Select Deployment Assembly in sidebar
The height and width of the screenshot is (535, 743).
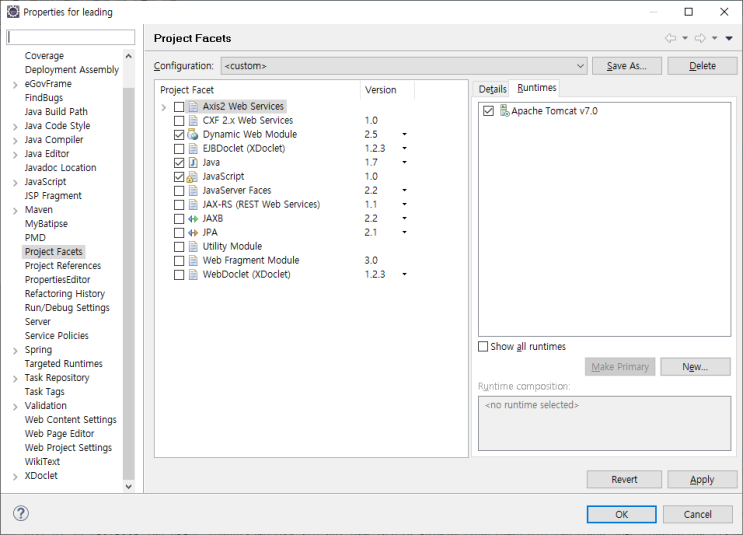coord(72,70)
